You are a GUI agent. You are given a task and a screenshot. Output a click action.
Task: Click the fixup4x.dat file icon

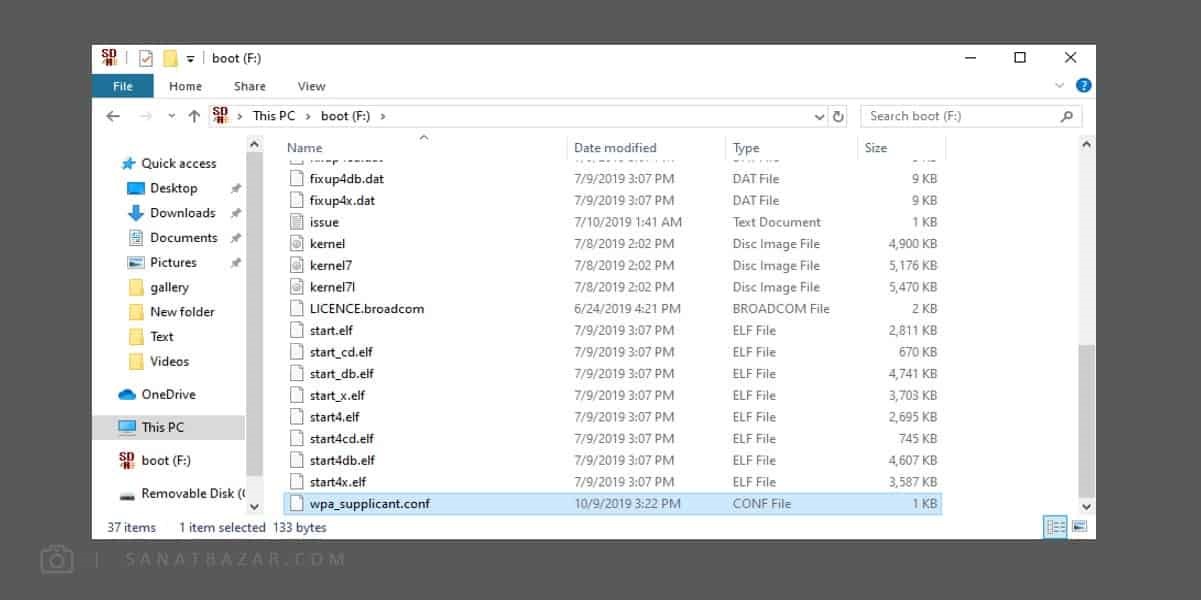pyautogui.click(x=296, y=200)
